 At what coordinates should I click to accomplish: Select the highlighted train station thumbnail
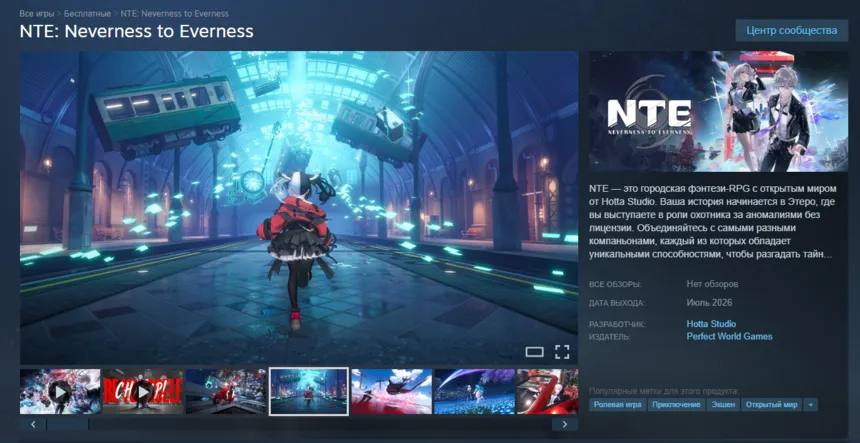tap(309, 391)
